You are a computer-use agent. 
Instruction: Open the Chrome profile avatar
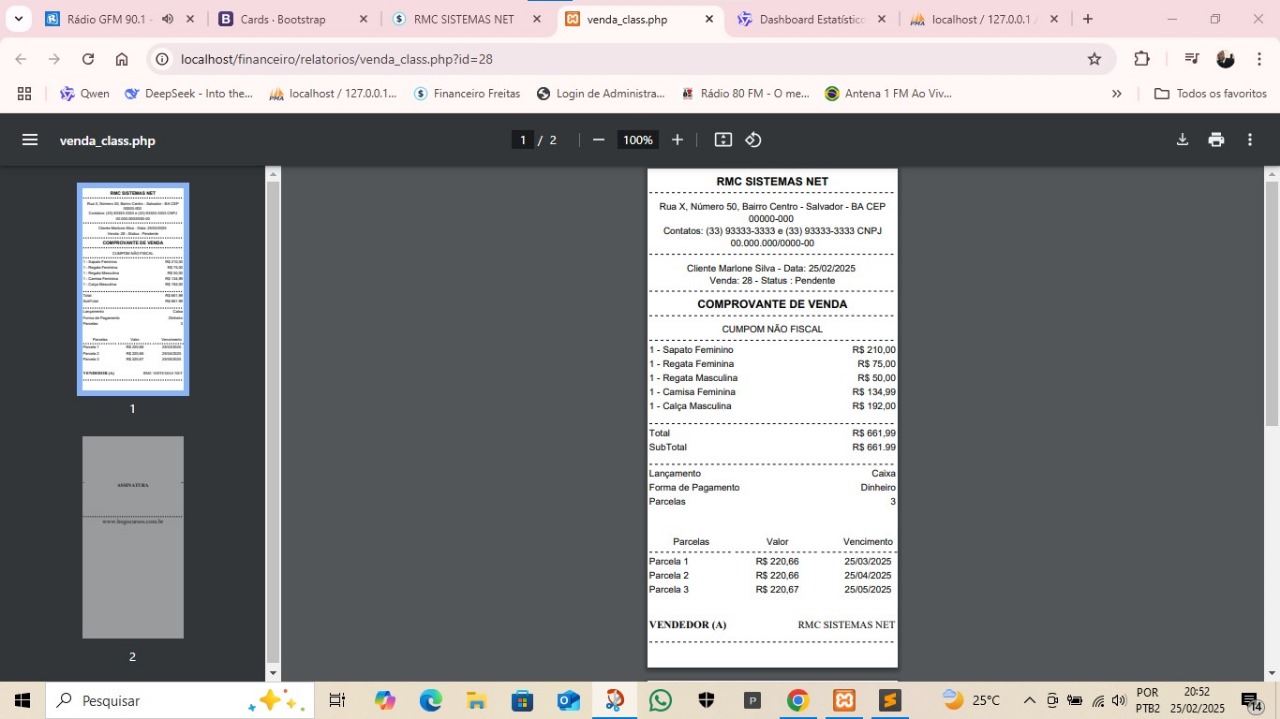1225,59
